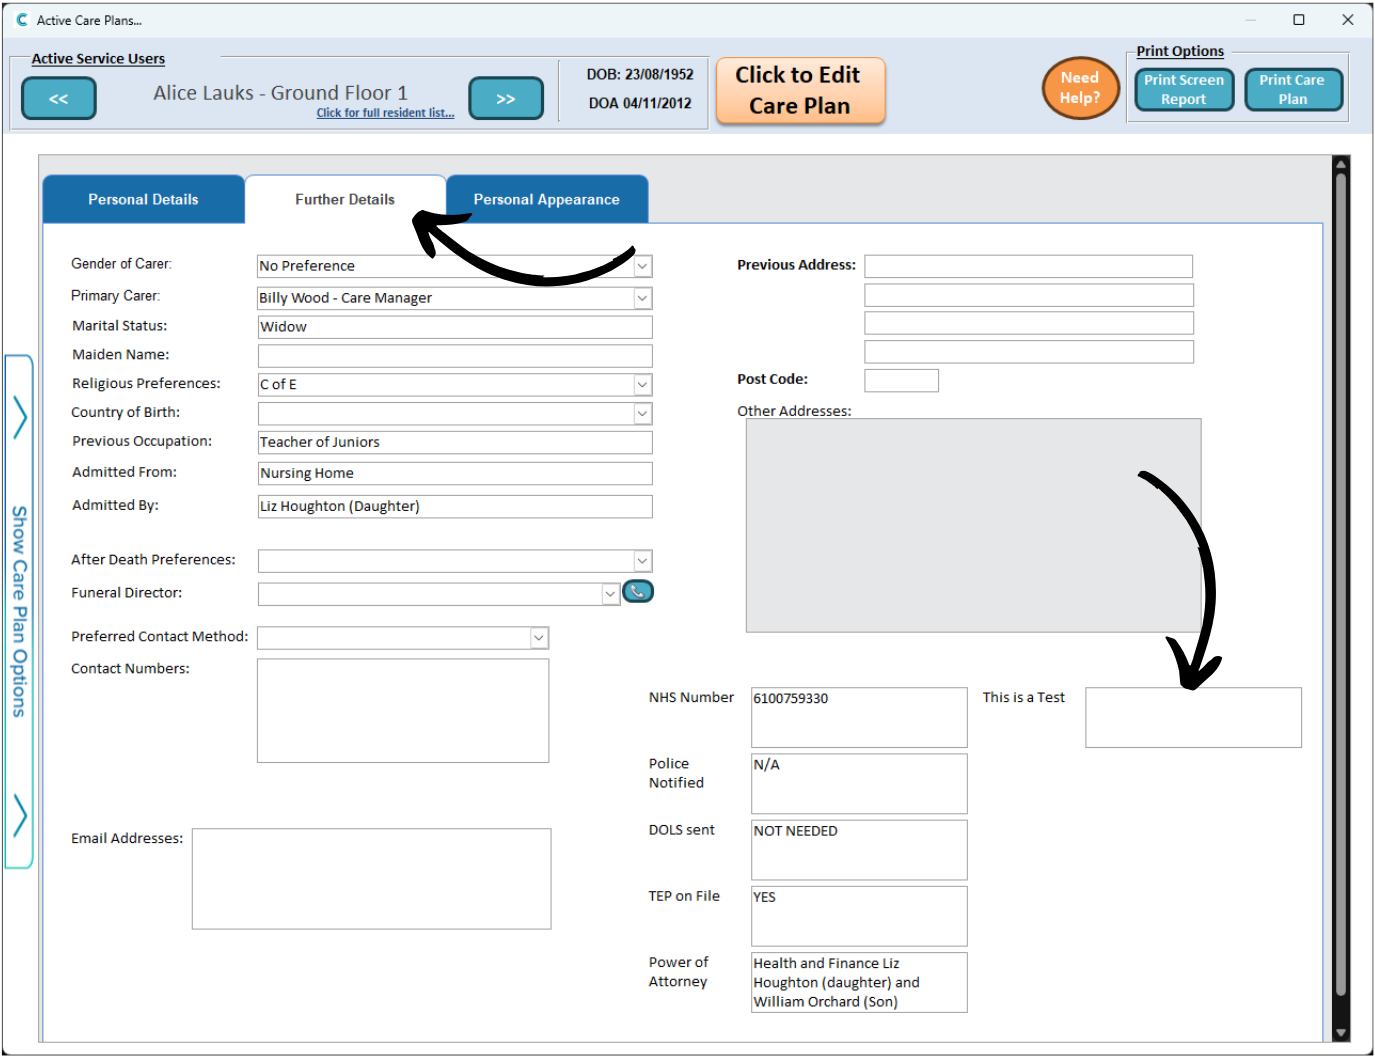
Task: Click the Funeral Director phone icon
Action: [637, 592]
